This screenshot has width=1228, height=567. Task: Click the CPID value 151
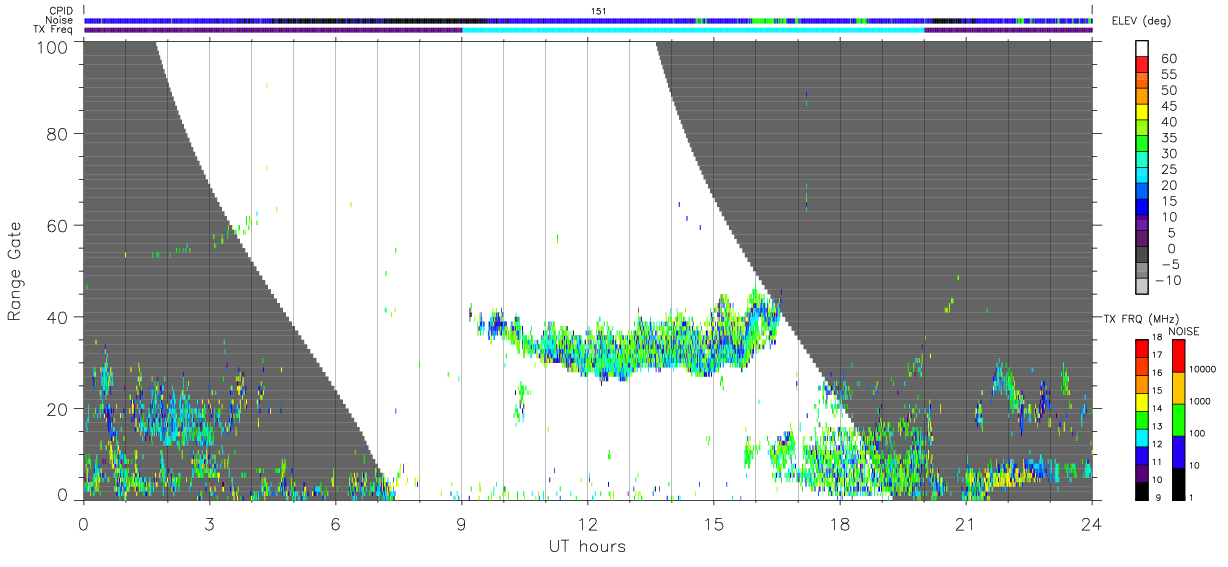[x=599, y=11]
